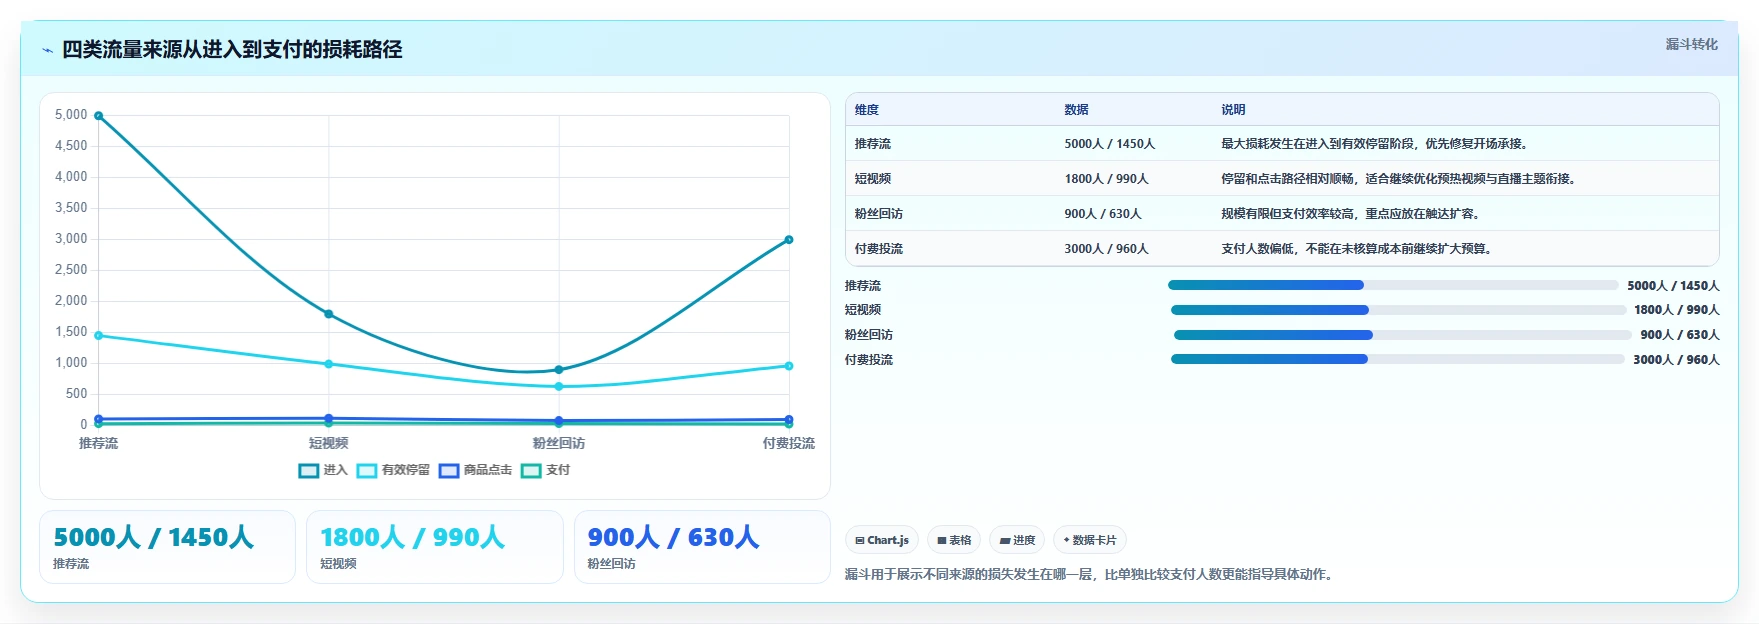Click the 进度 tag chip
The width and height of the screenshot is (1759, 624).
[1017, 540]
